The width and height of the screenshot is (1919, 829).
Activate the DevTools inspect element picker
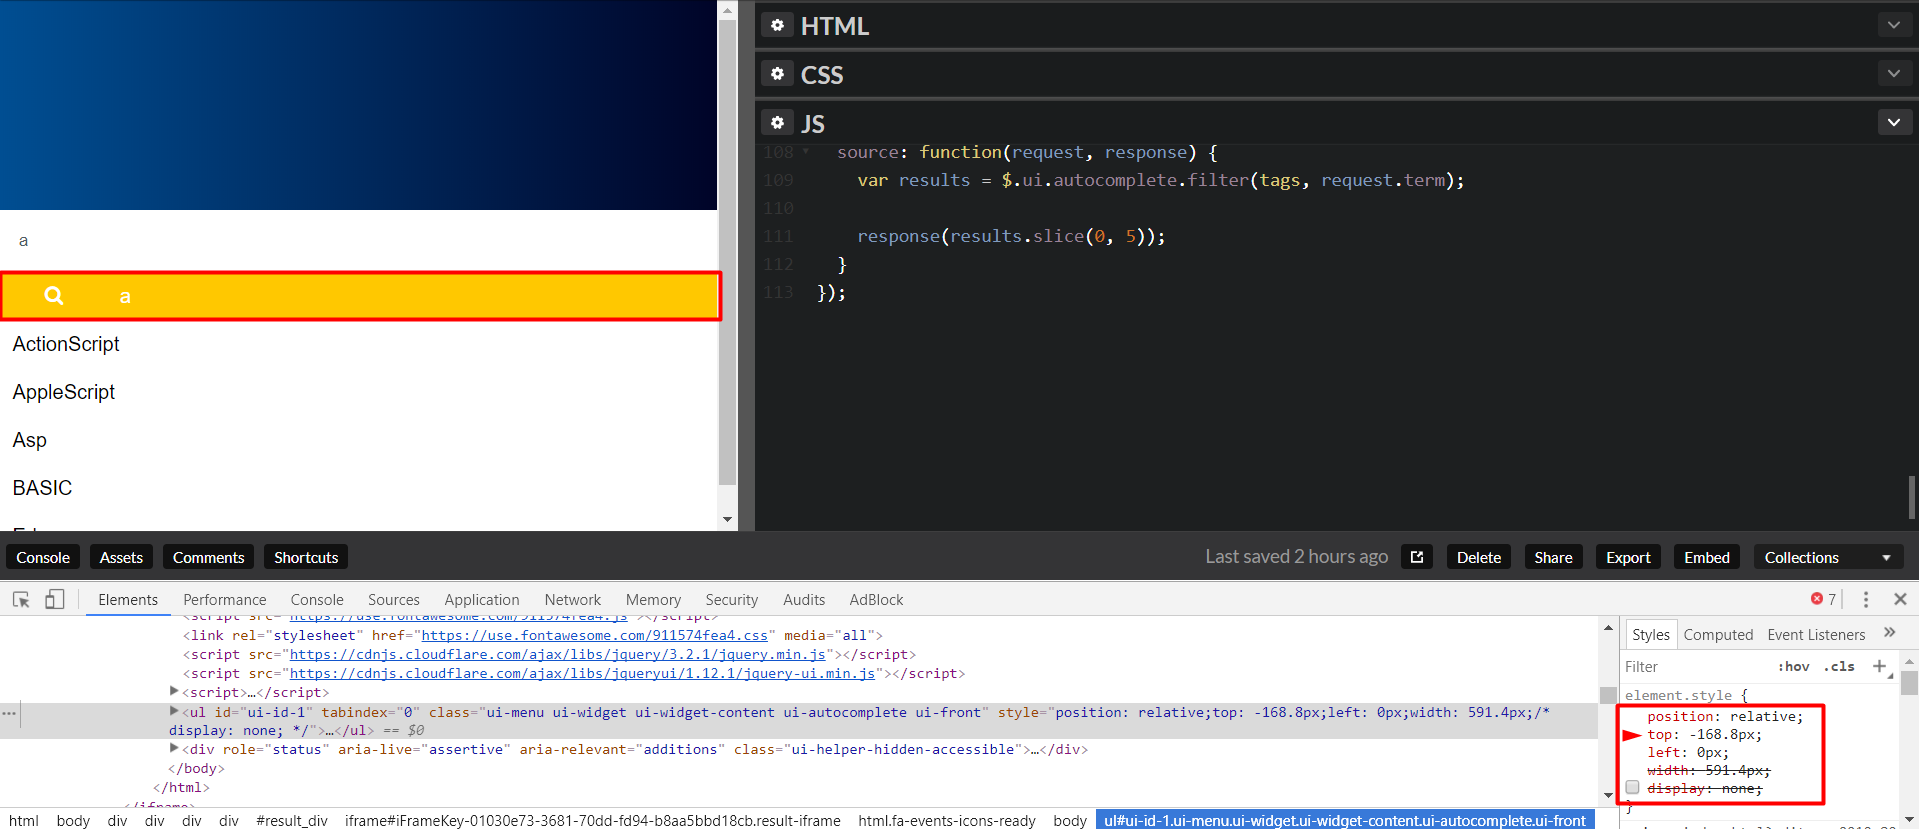coord(21,599)
